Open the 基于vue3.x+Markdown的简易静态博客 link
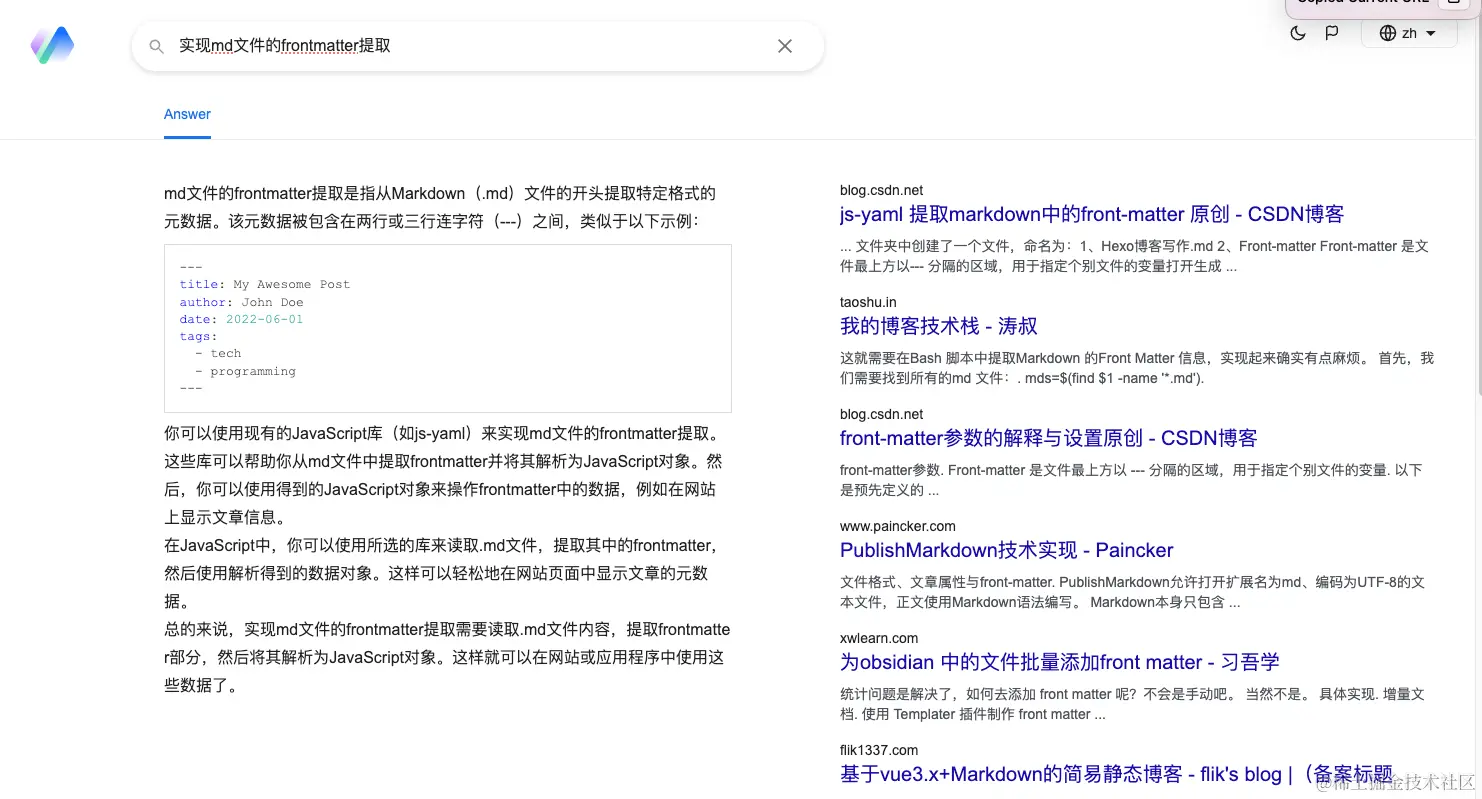 tap(1117, 774)
